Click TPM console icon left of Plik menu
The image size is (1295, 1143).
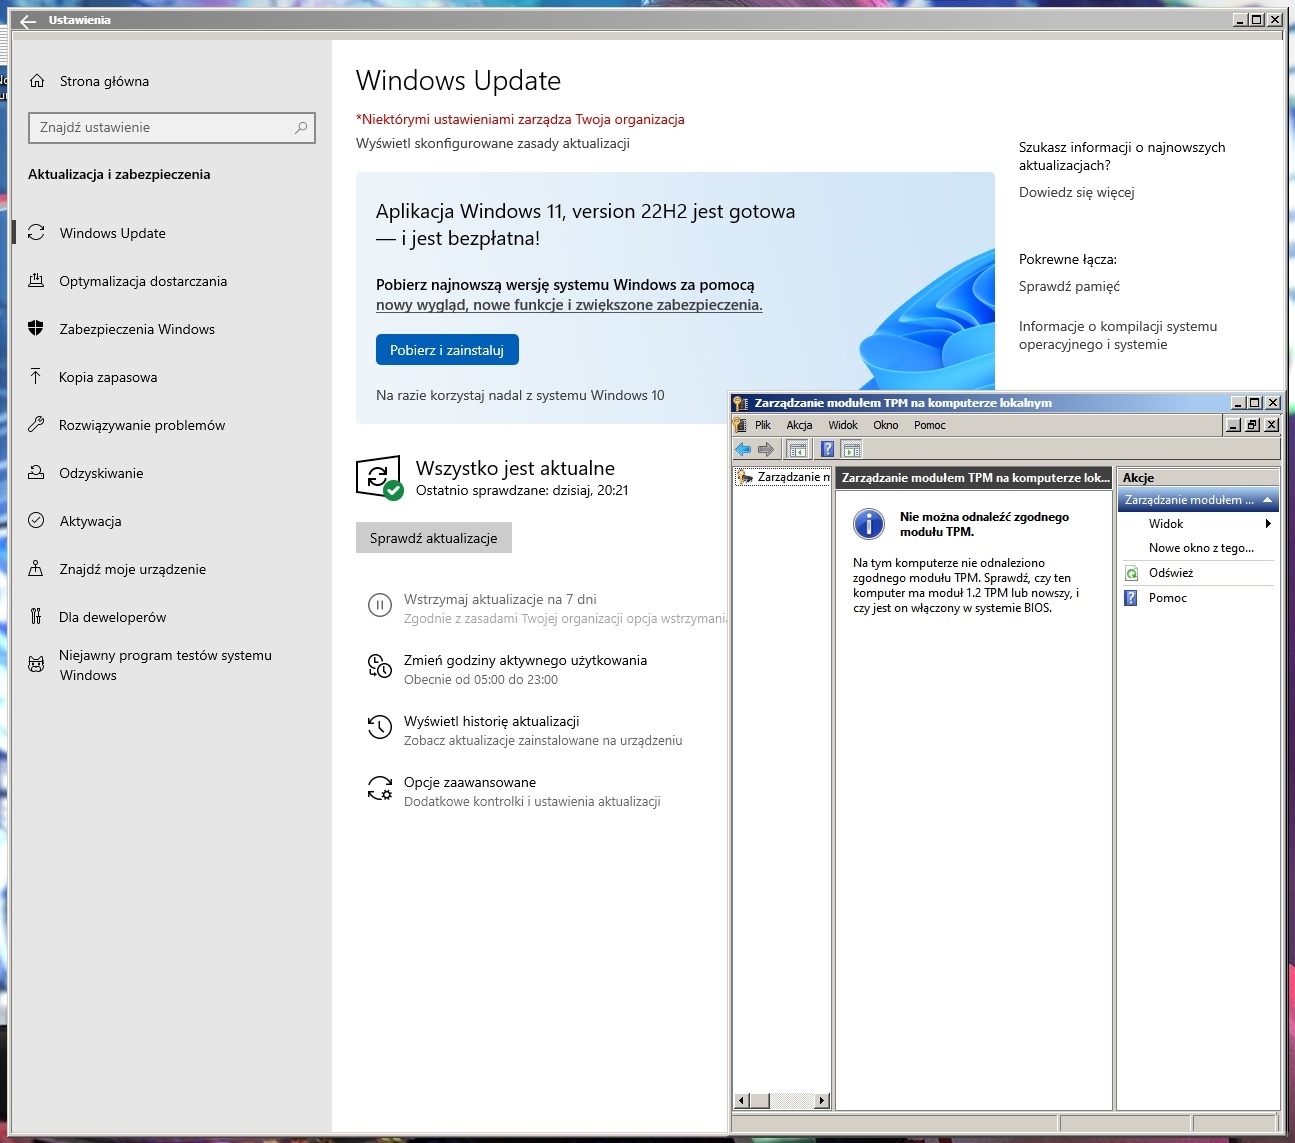coord(740,425)
